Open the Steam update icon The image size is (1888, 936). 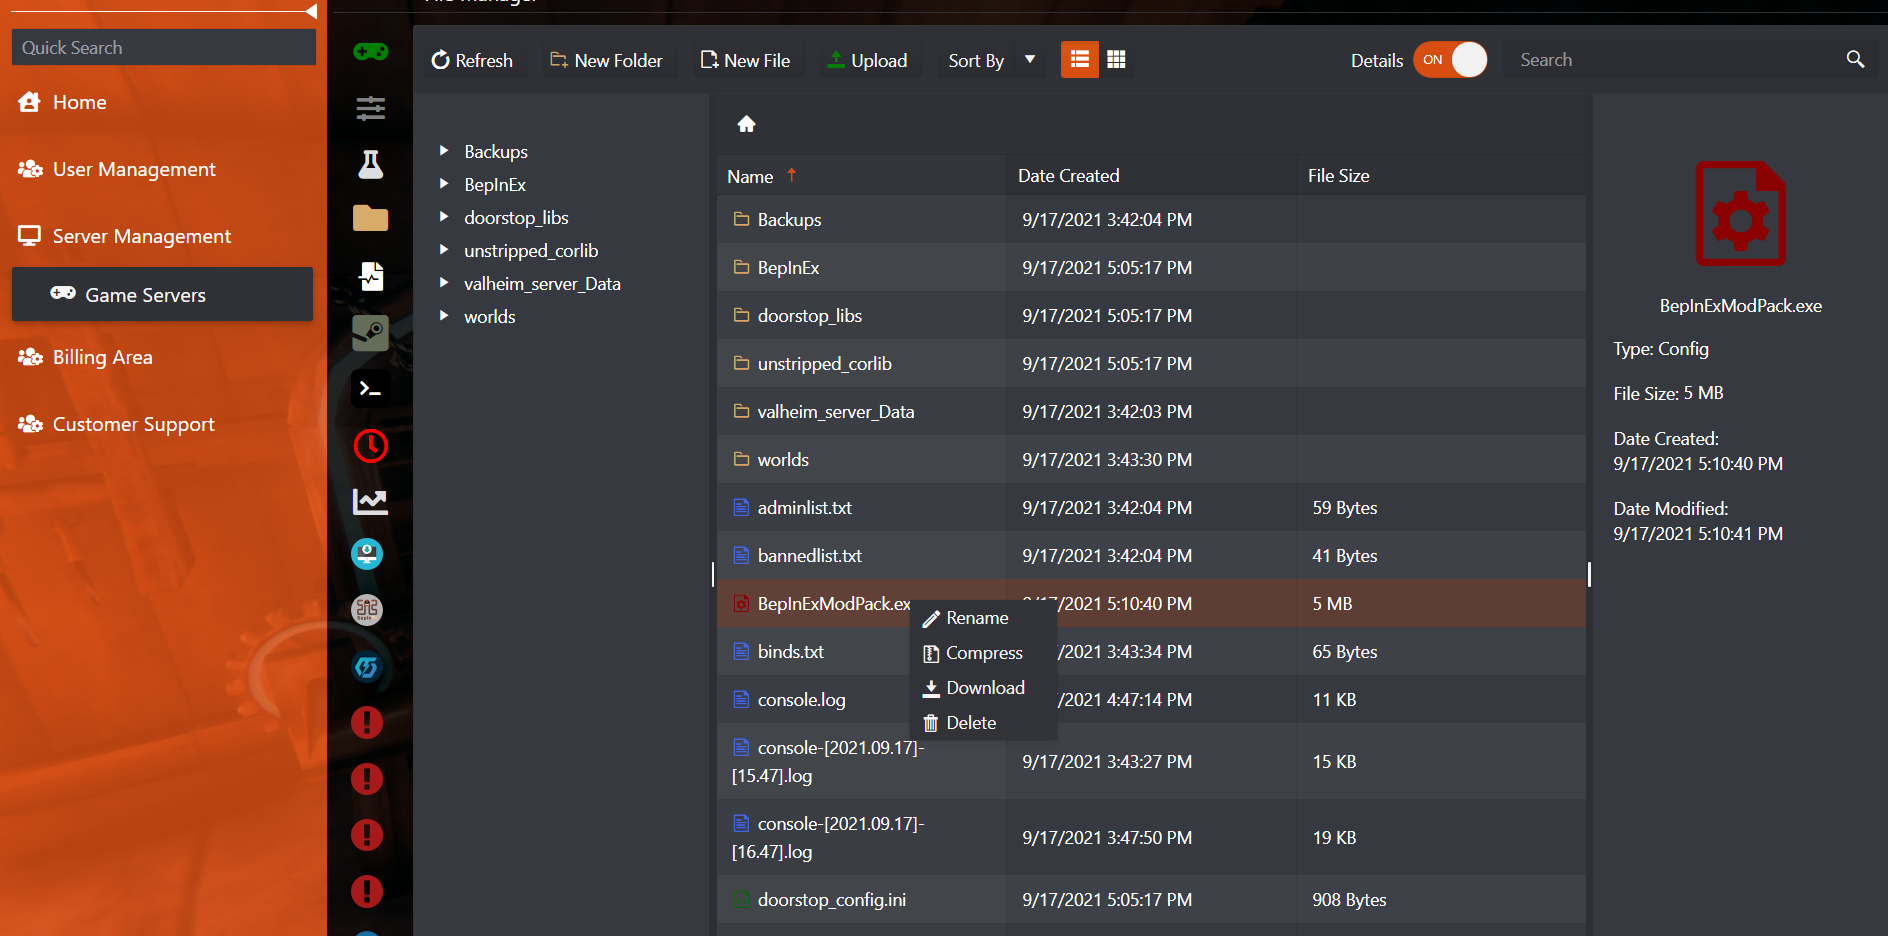(370, 332)
